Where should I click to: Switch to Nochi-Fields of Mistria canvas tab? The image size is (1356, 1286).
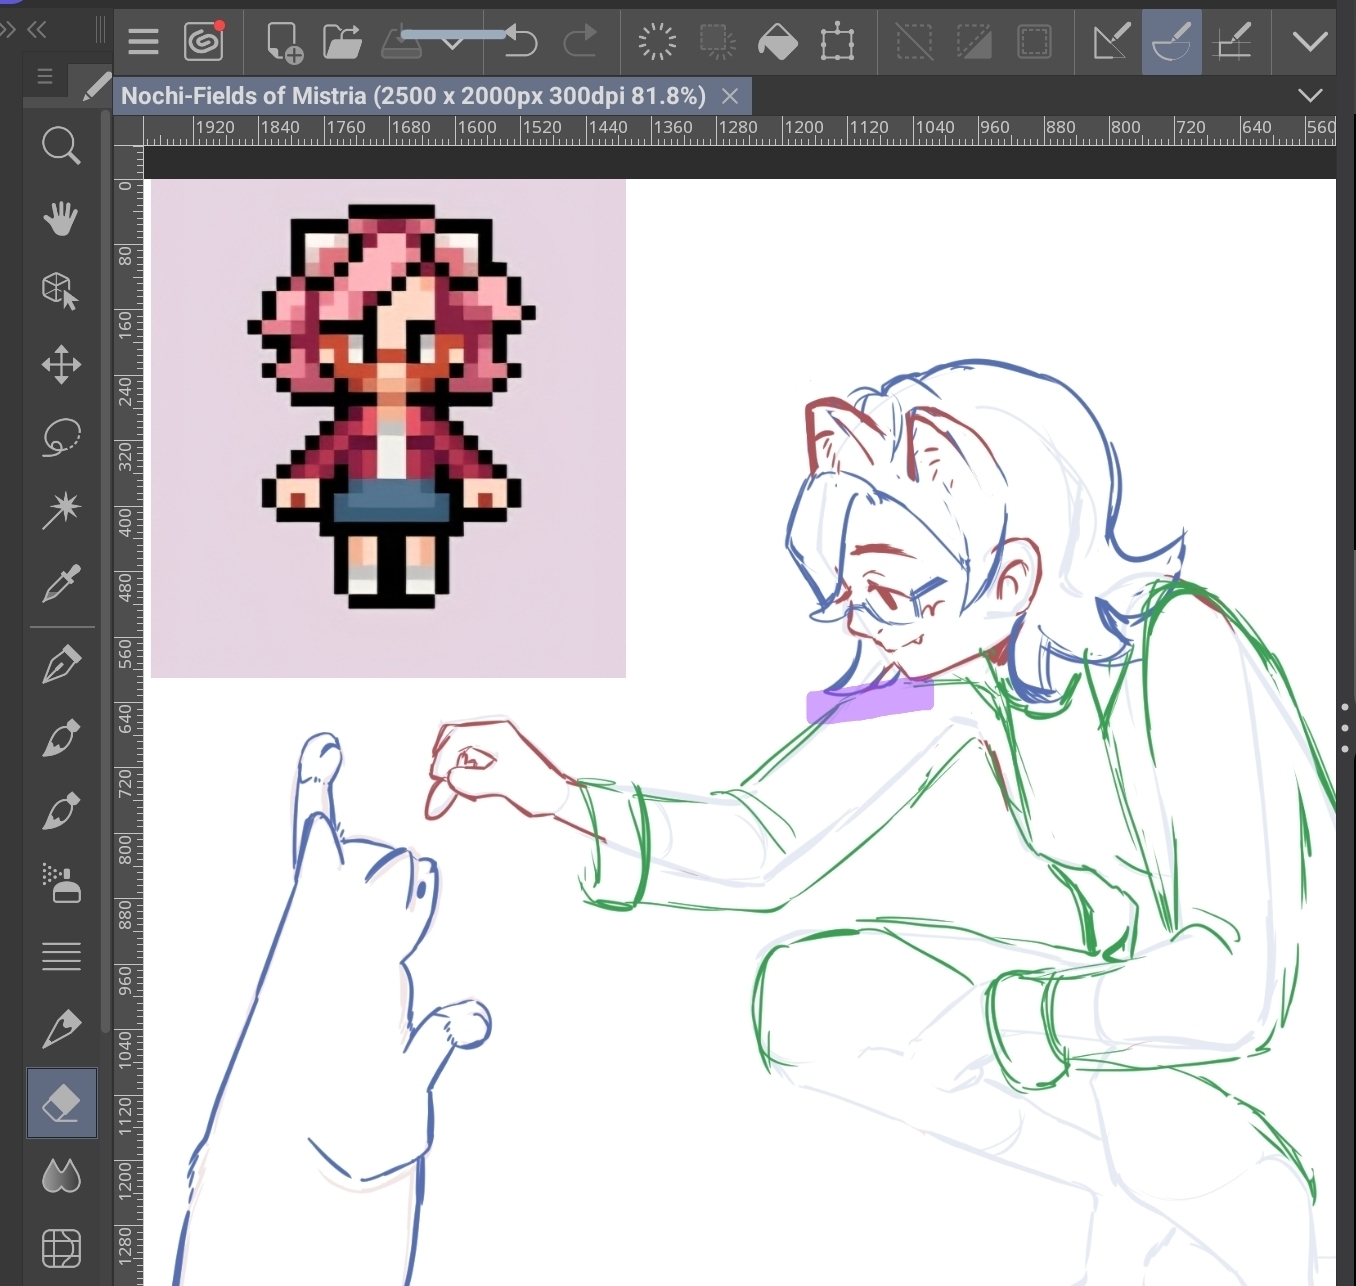pos(413,96)
